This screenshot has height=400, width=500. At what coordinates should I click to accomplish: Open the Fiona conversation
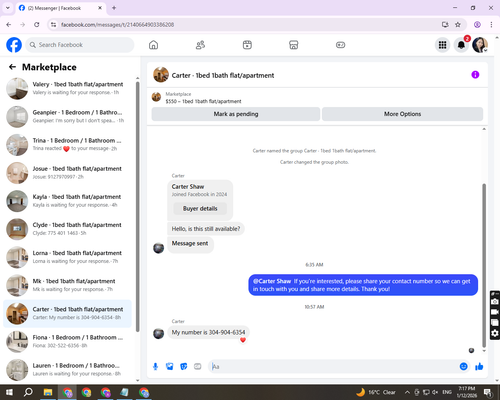[x=68, y=342]
